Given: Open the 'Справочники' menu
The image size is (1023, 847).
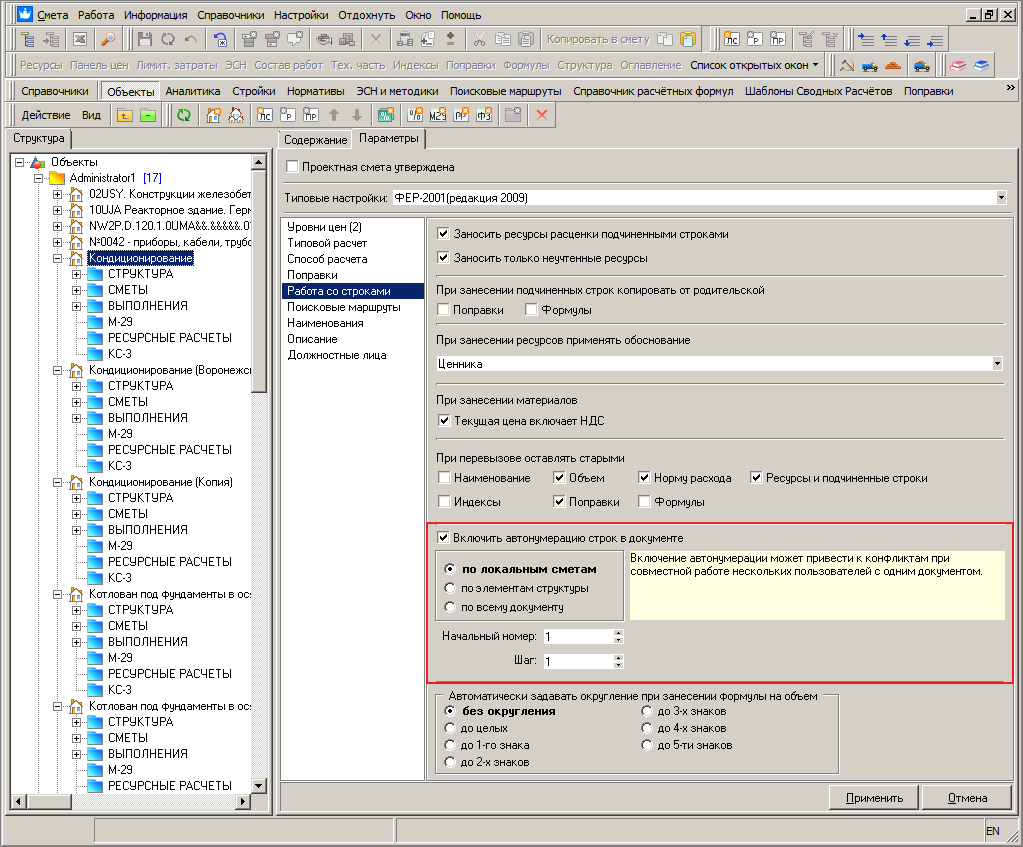Looking at the screenshot, I should (x=230, y=15).
